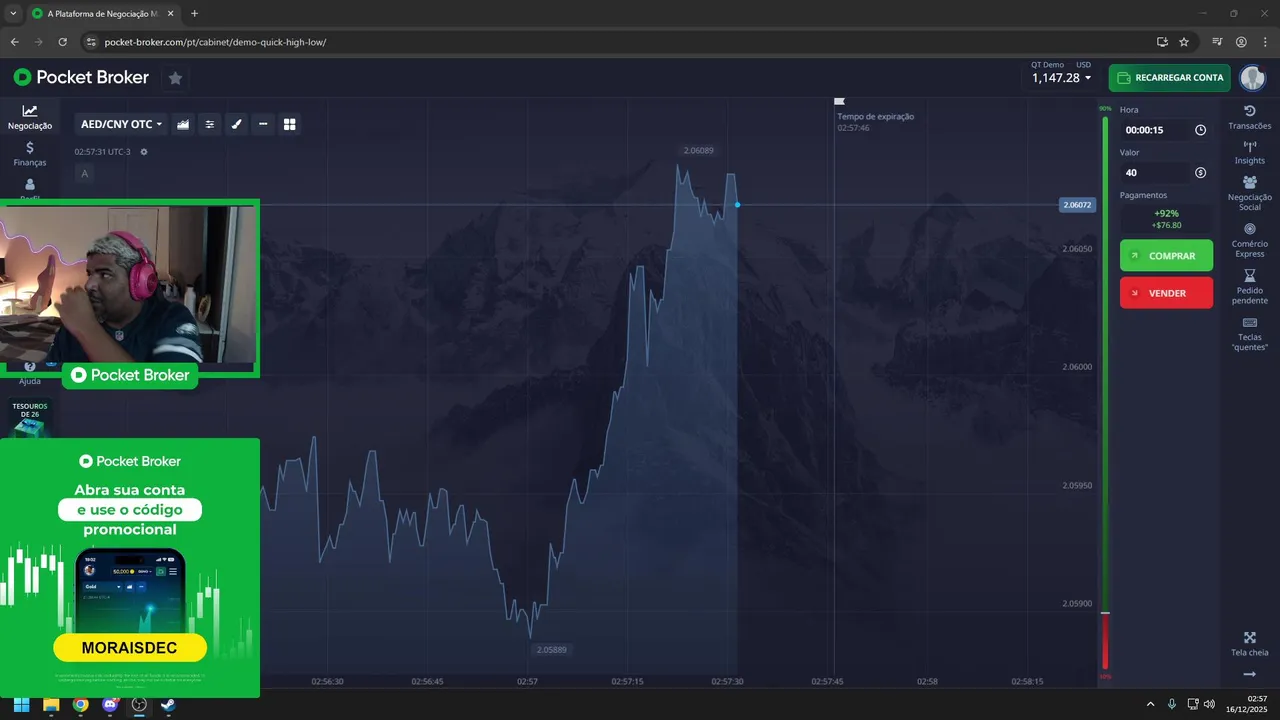Show hidden system tray icons

point(1150,704)
